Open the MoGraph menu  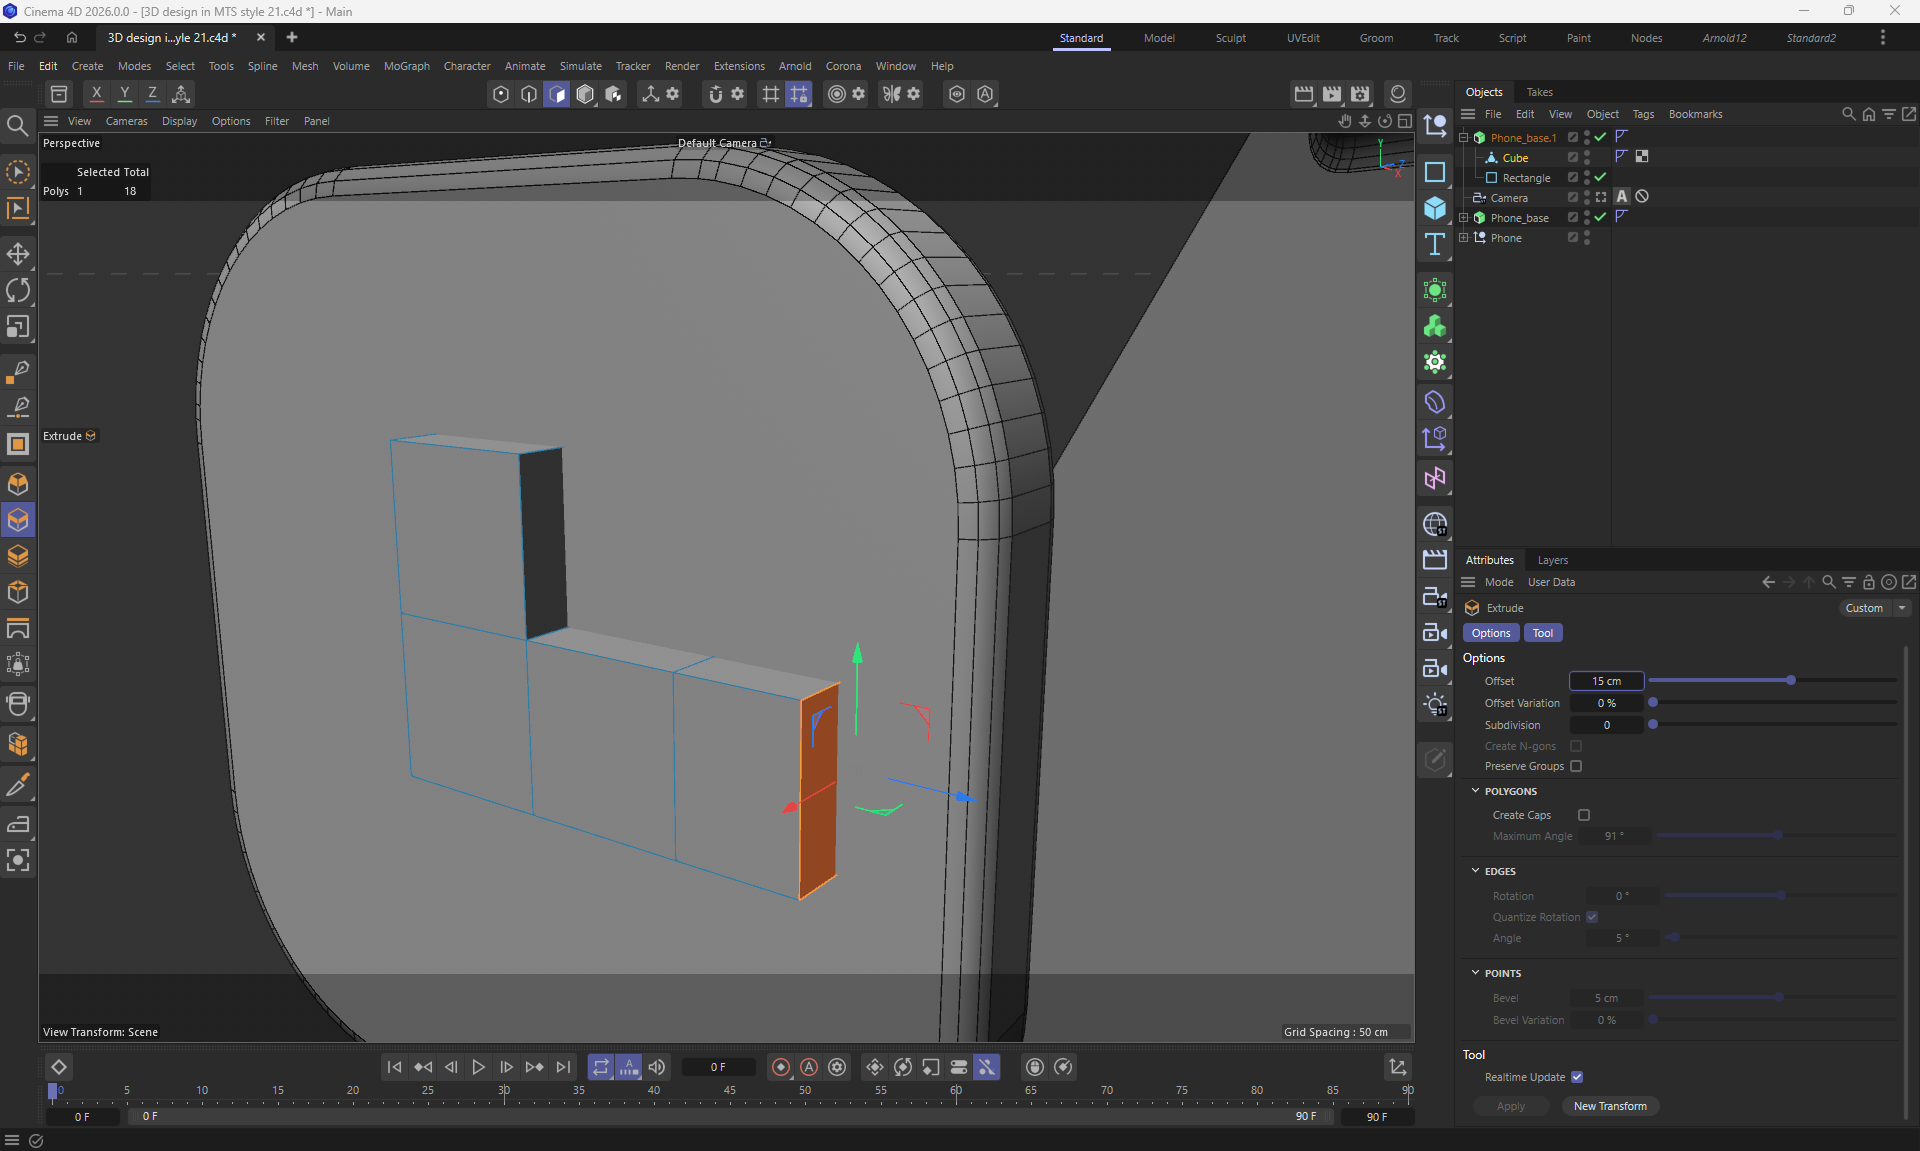point(406,66)
